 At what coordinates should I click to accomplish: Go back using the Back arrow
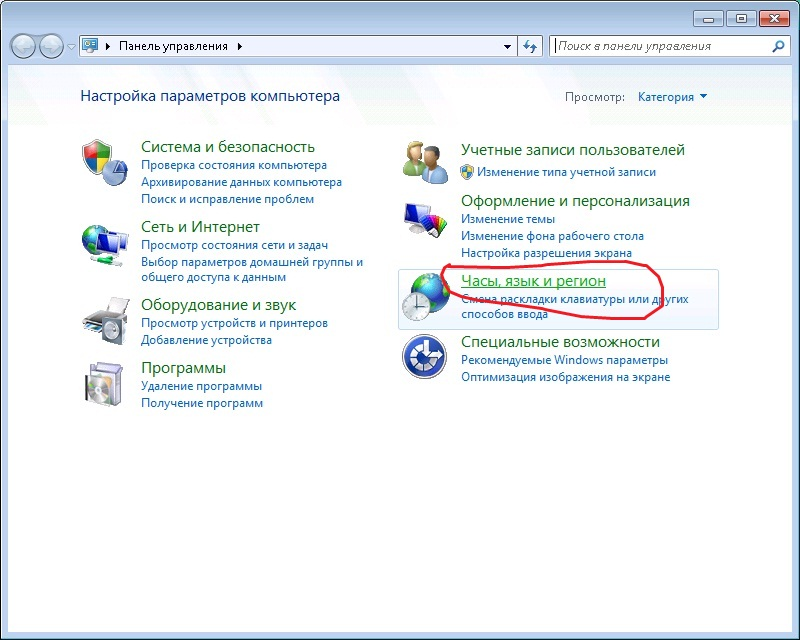(x=23, y=46)
